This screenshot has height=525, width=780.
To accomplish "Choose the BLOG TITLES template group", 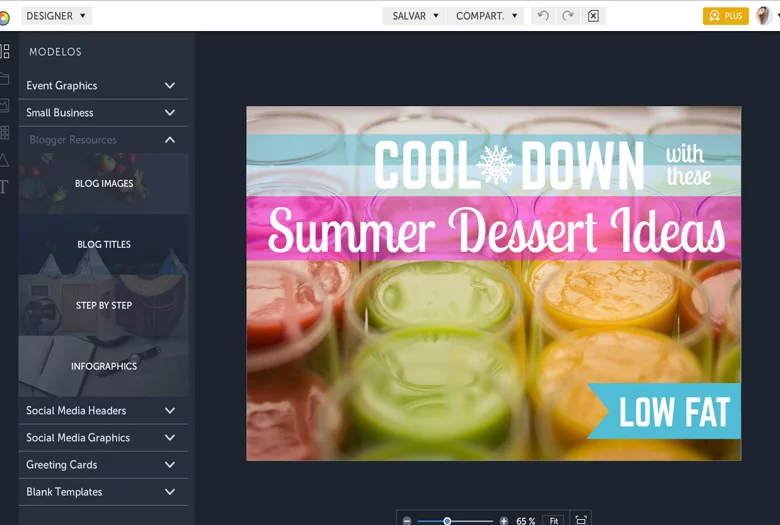I will (x=103, y=244).
